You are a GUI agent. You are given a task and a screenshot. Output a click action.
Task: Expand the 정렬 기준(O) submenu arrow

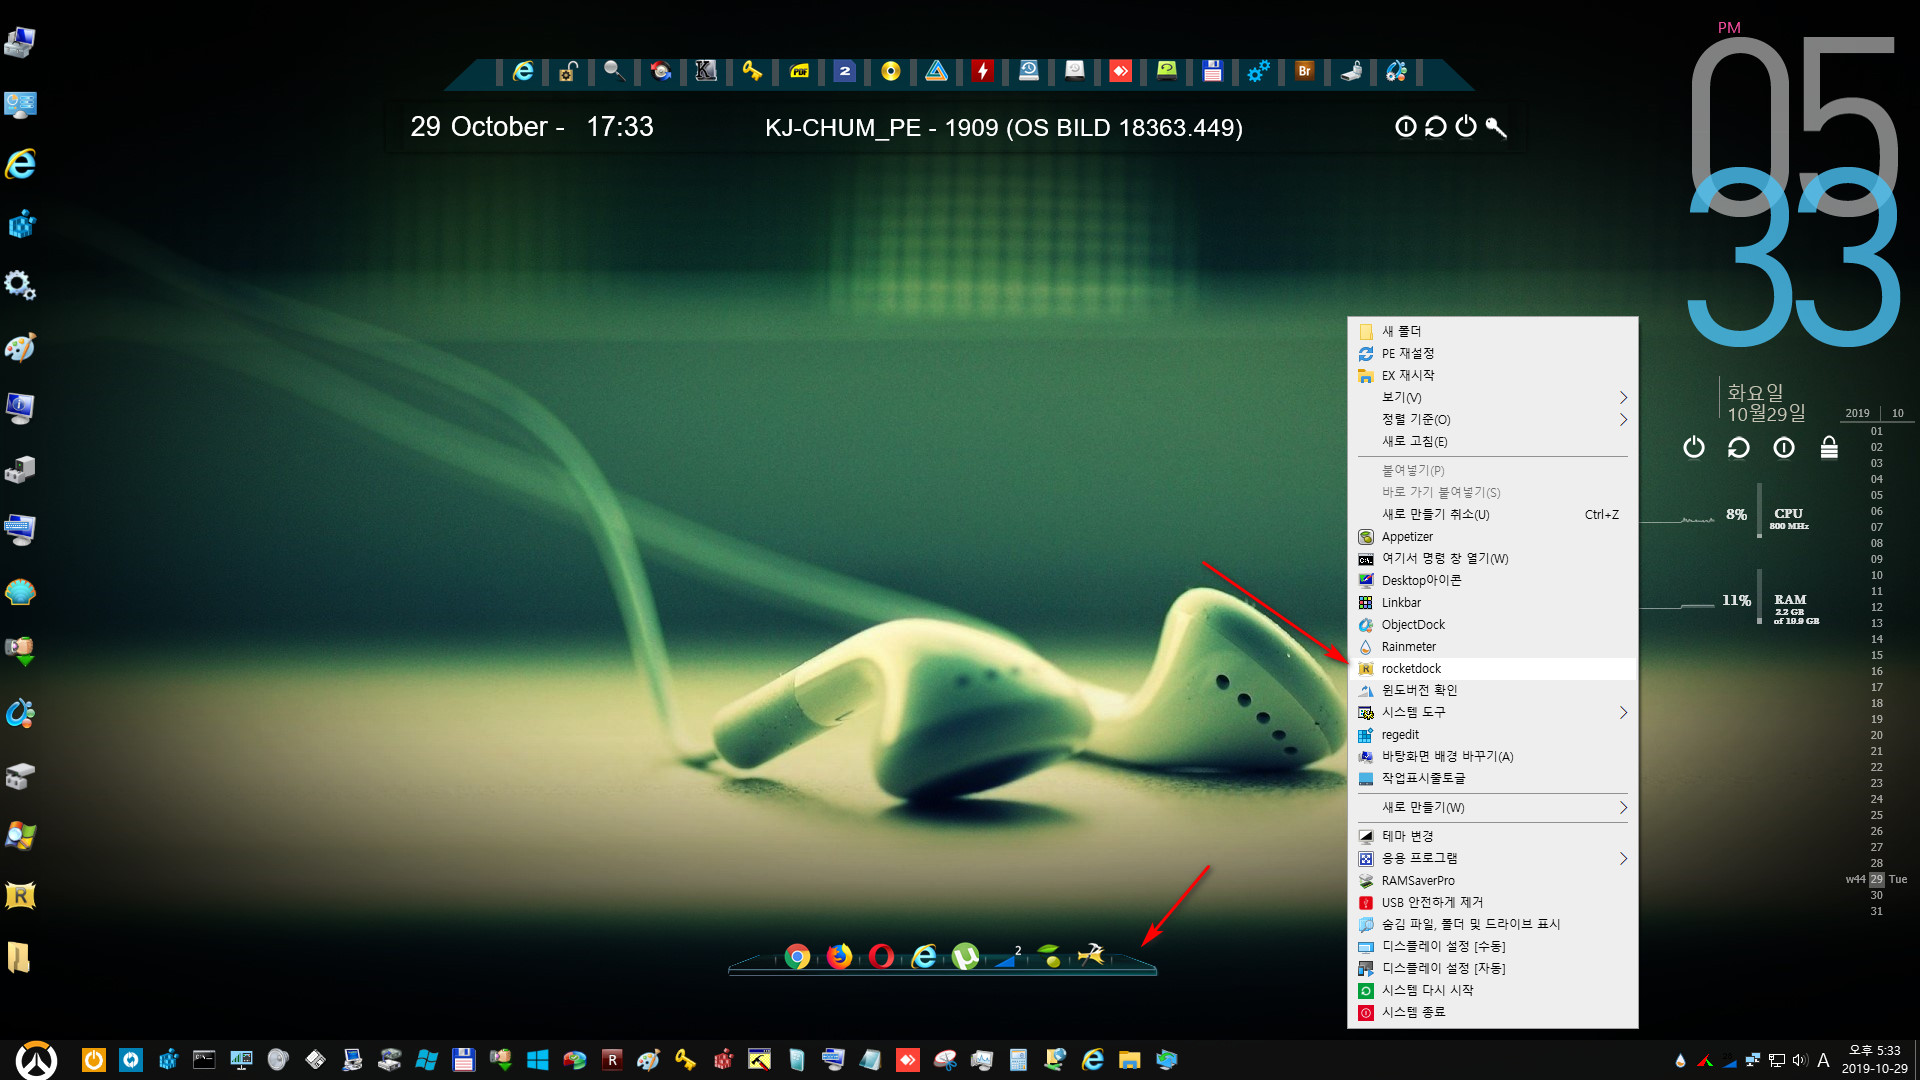coord(1623,419)
